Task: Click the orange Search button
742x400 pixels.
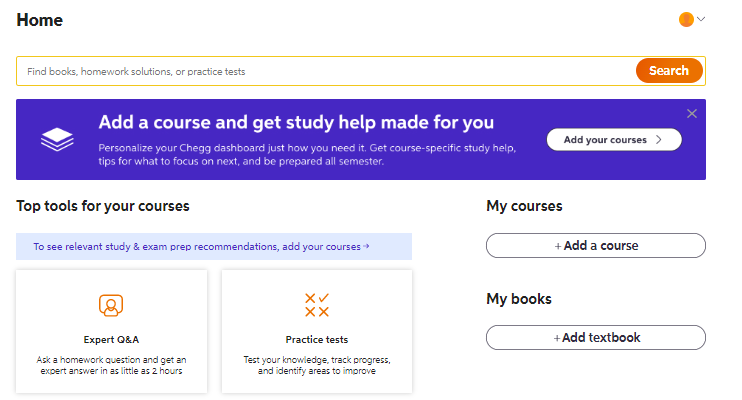Action: [669, 71]
